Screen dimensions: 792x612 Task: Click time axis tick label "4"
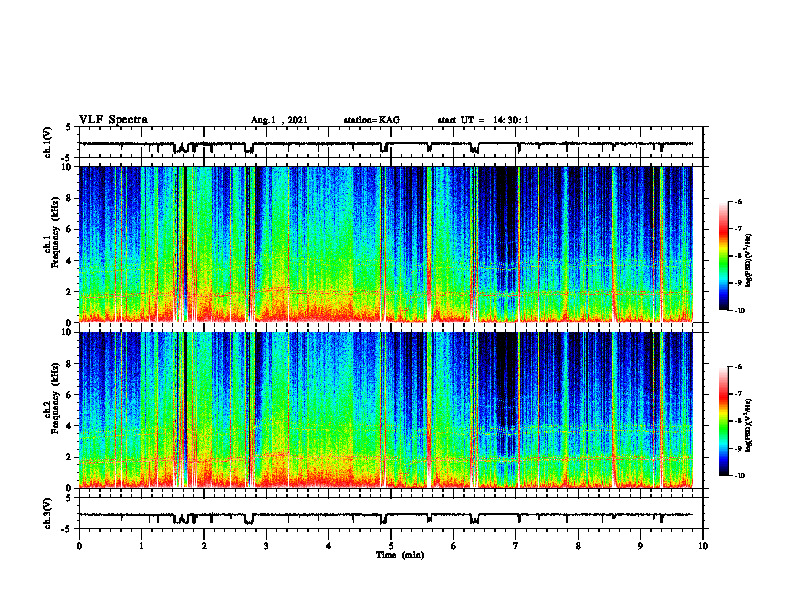click(x=329, y=546)
